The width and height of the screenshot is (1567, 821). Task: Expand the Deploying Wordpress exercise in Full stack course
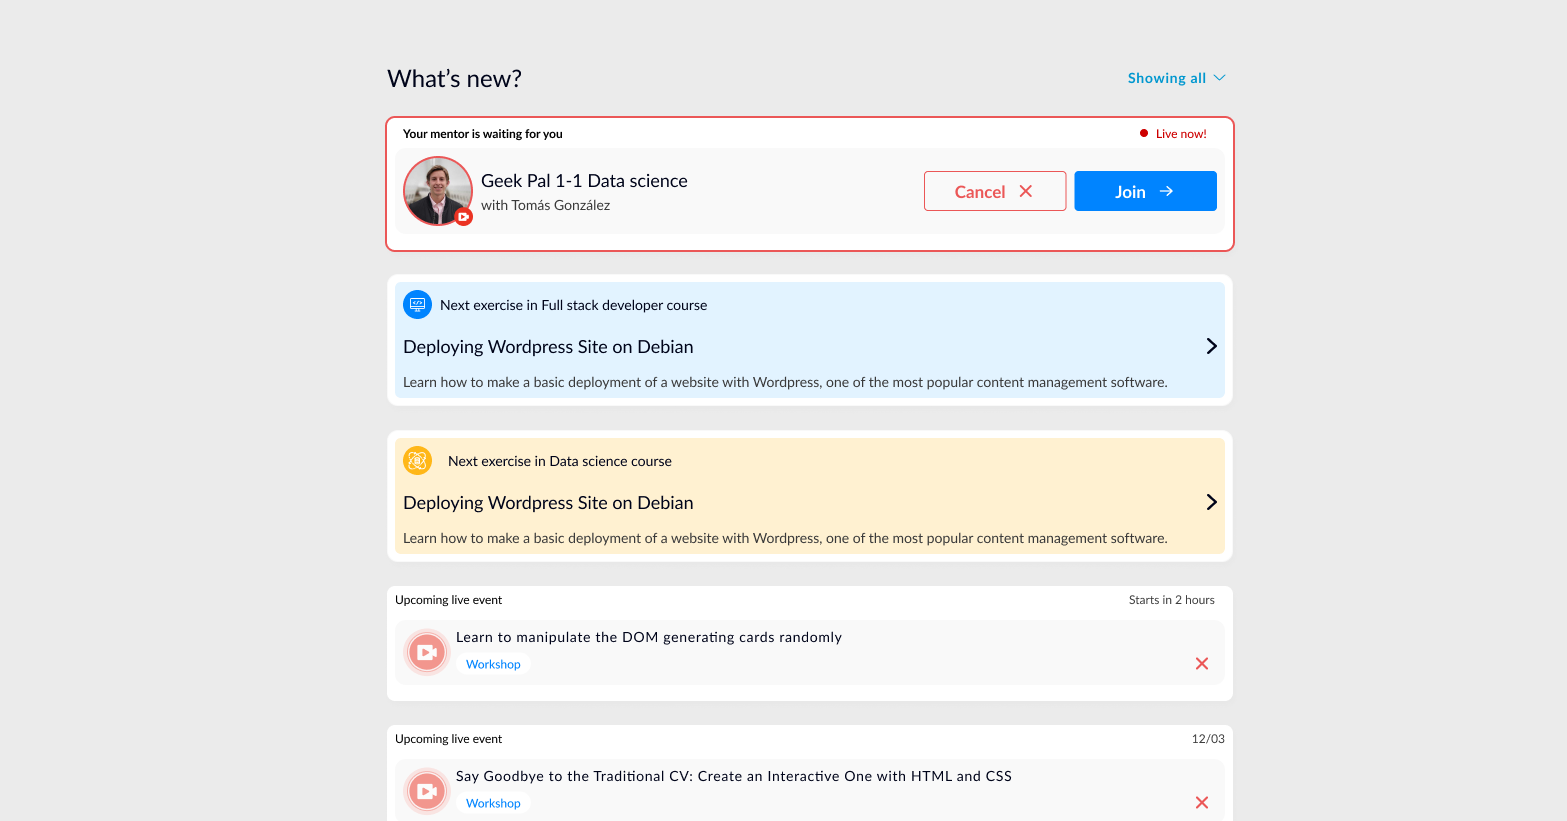click(x=1211, y=345)
